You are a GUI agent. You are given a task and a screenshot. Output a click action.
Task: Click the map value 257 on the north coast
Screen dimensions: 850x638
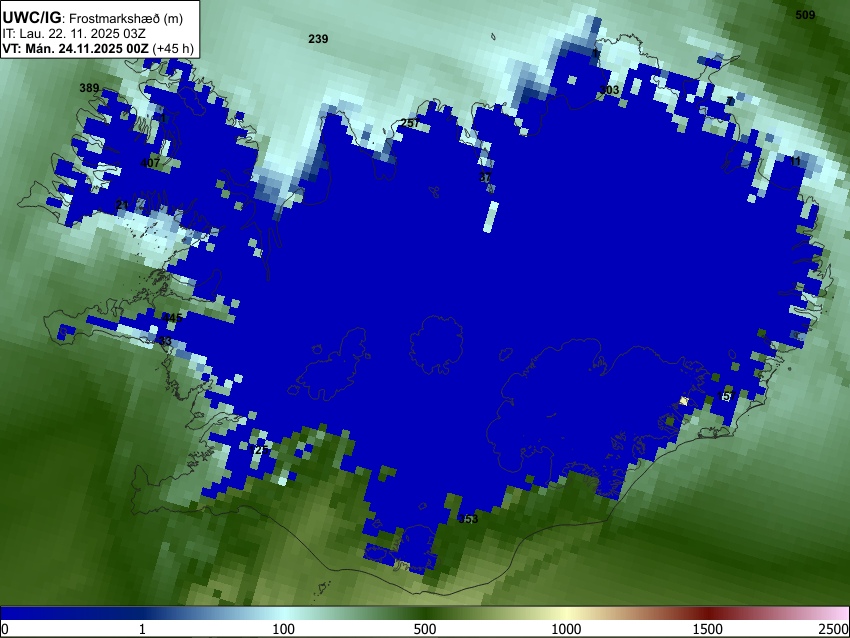(410, 123)
